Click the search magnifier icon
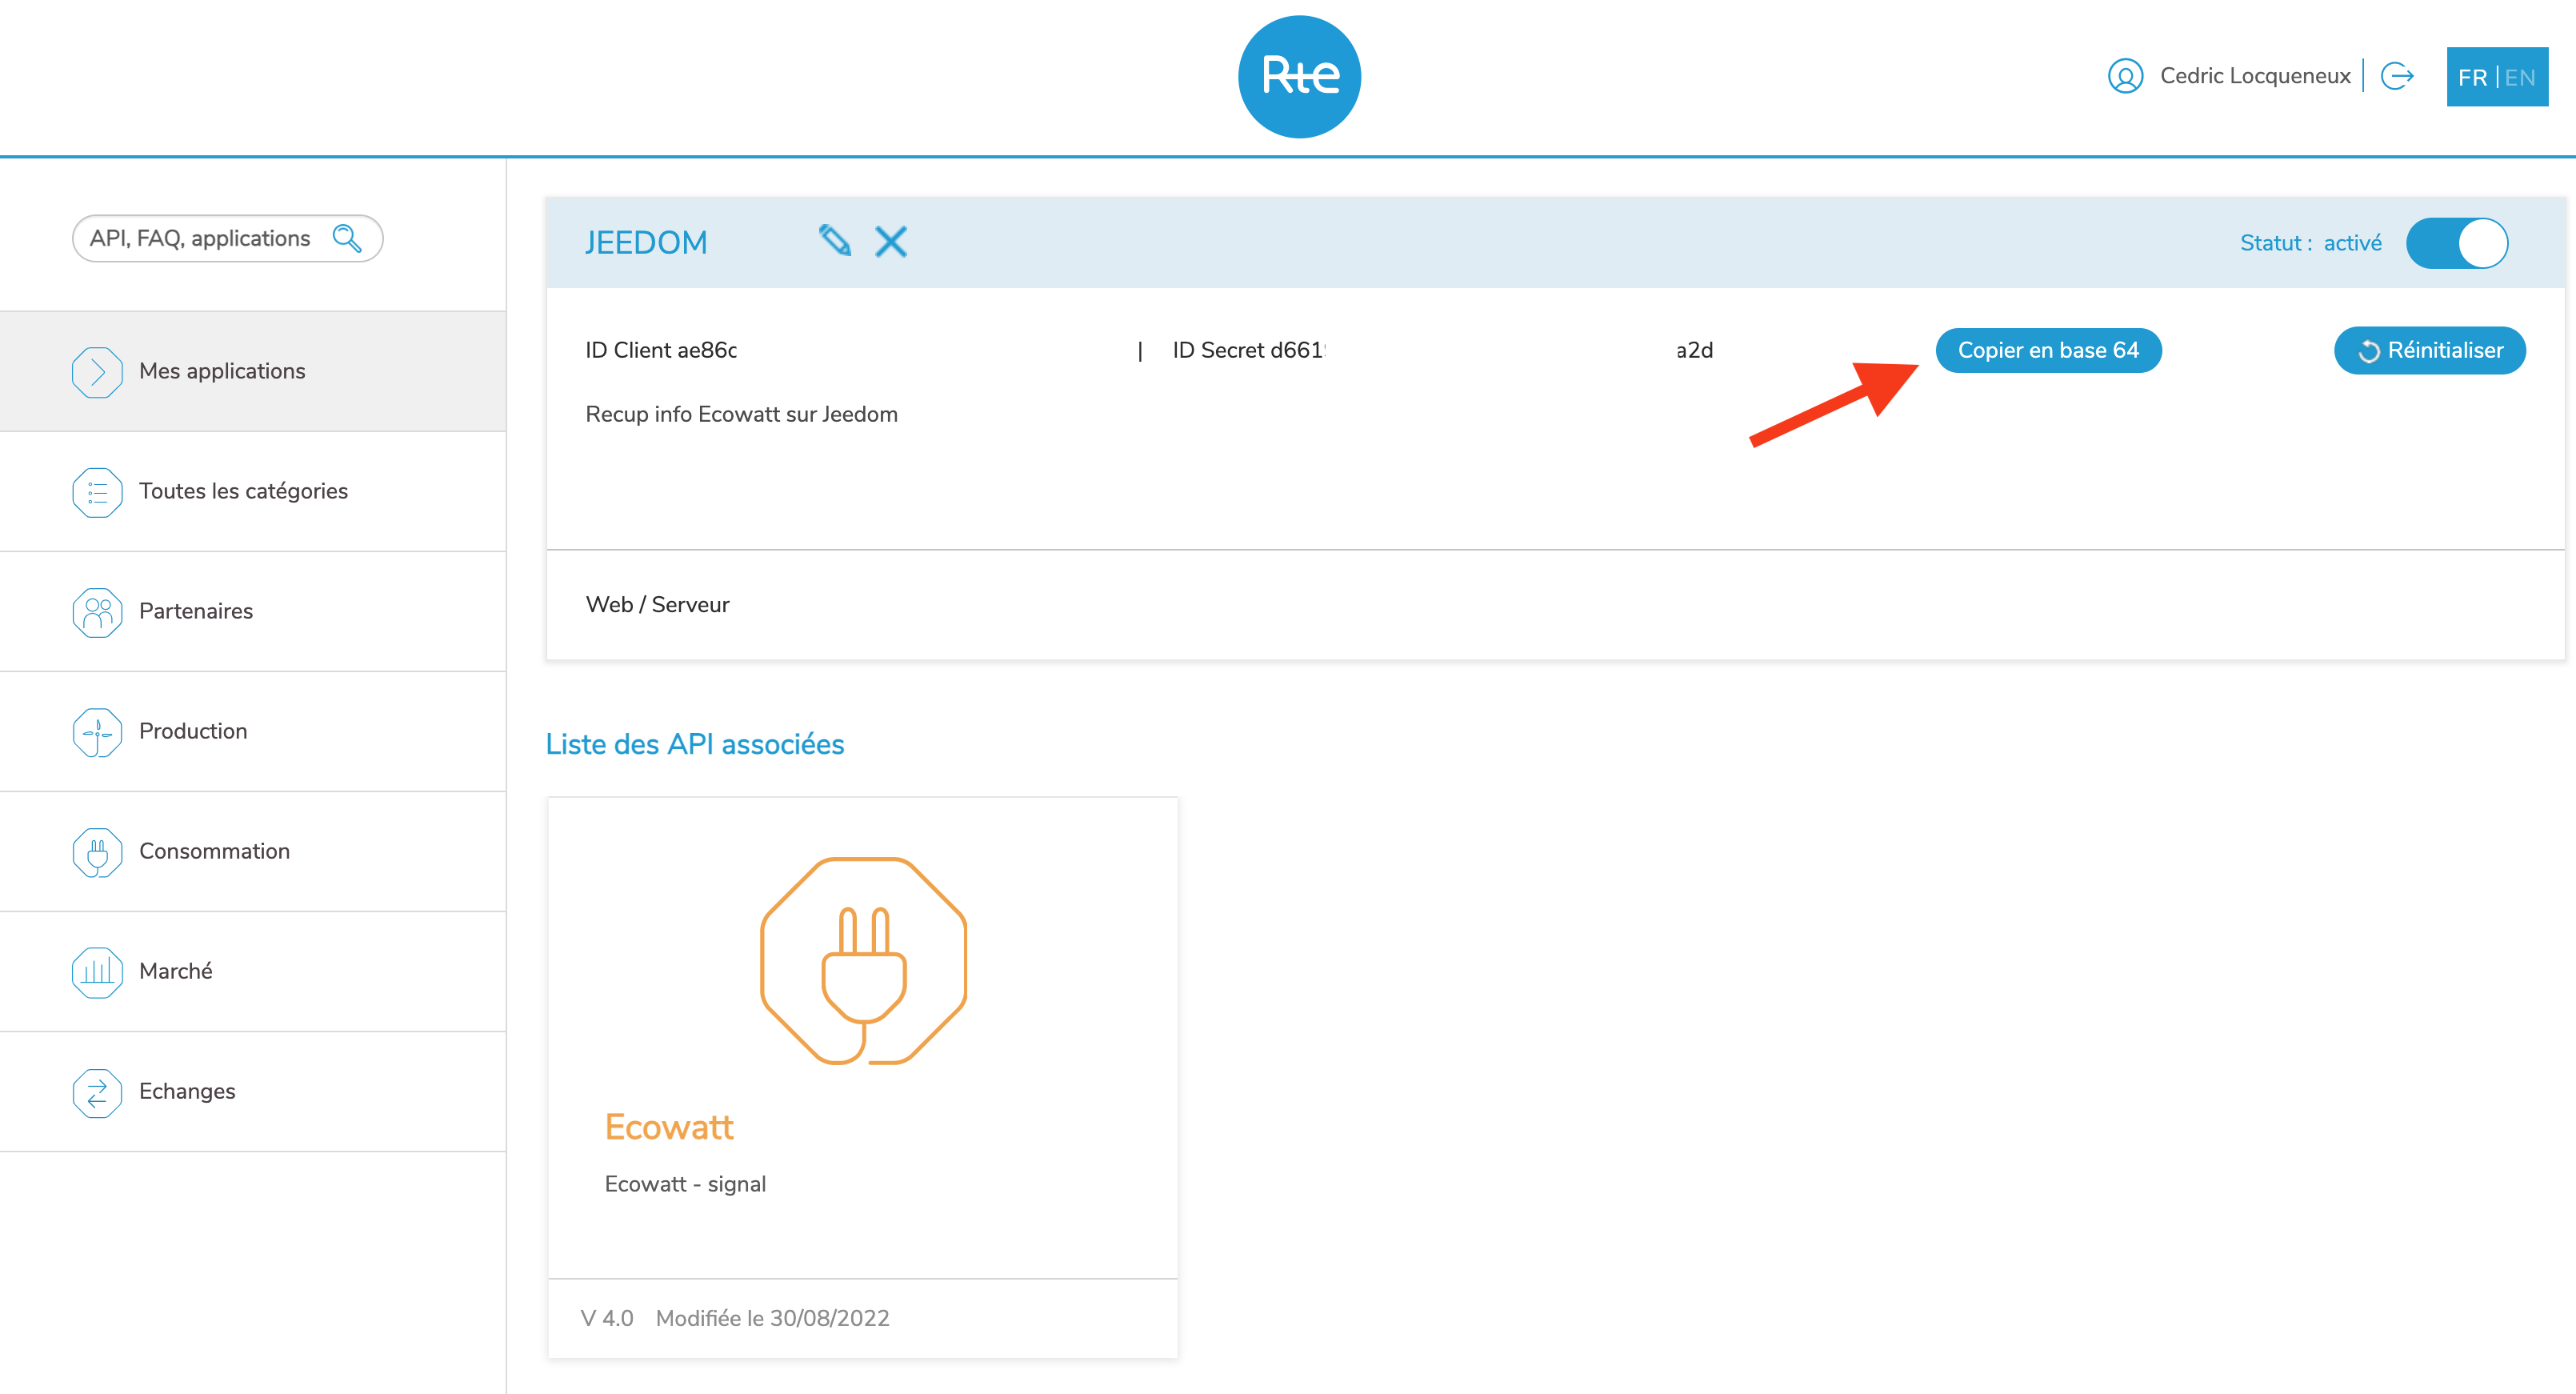Image resolution: width=2576 pixels, height=1394 pixels. pos(347,238)
